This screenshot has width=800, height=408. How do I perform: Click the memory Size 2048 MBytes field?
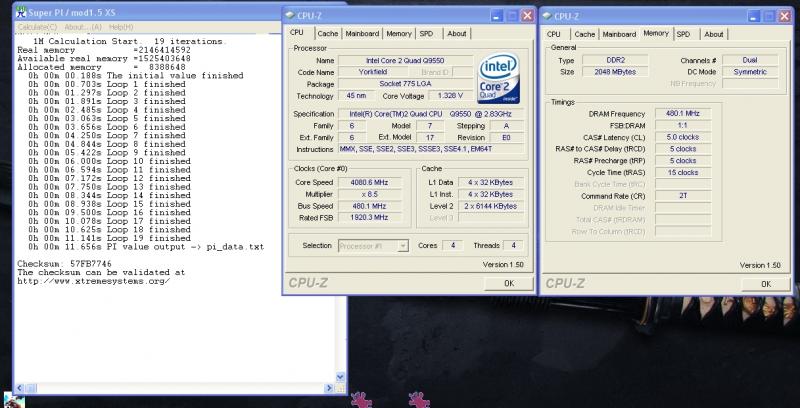[x=615, y=72]
